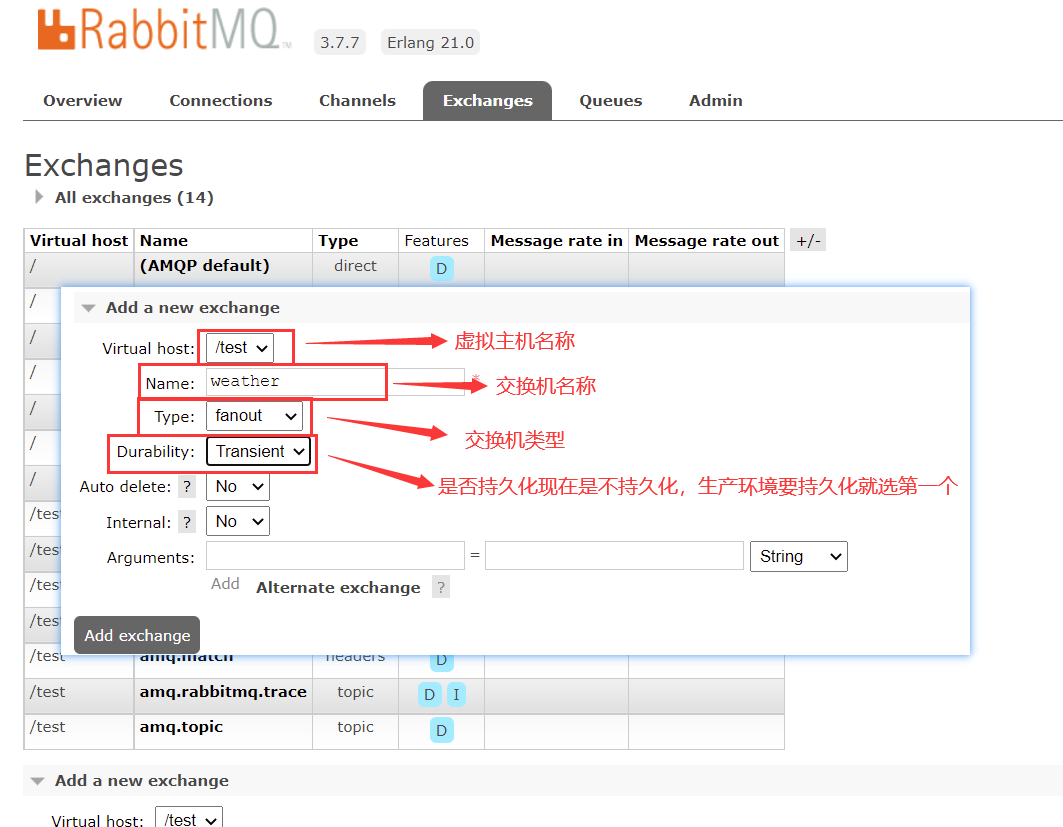Click the Alternate exchange help question mark
Screen dimensions: 1063x827
click(441, 587)
